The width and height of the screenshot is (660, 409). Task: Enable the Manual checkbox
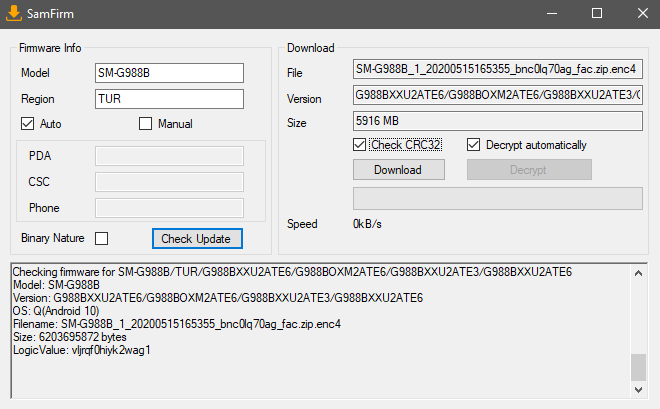[145, 124]
